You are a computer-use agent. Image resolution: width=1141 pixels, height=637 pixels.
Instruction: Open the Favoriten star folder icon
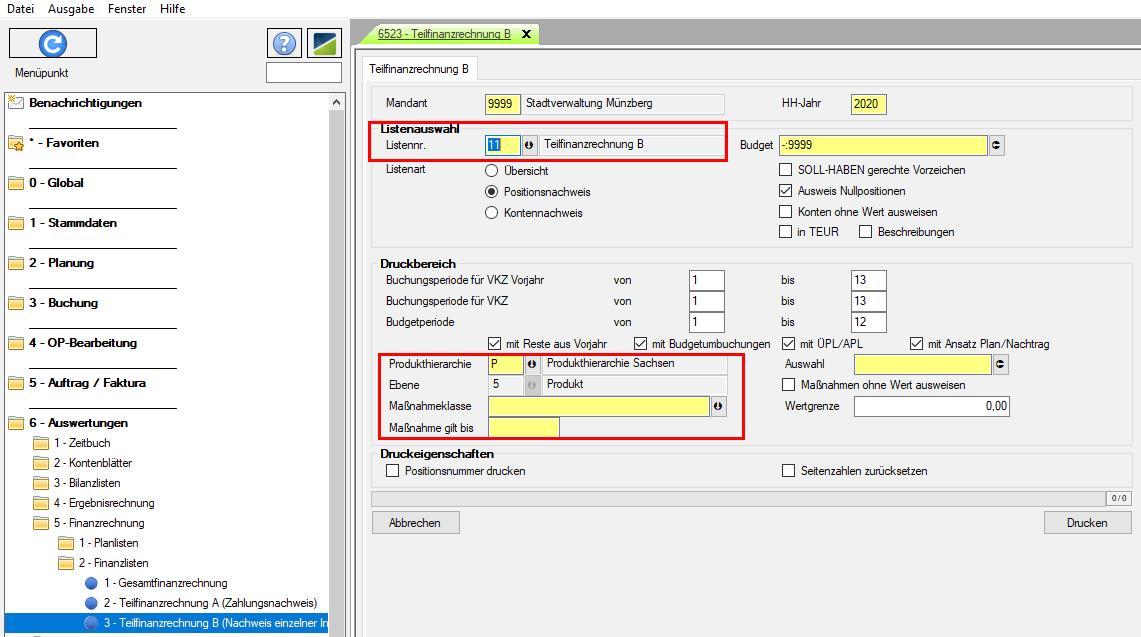pos(15,143)
